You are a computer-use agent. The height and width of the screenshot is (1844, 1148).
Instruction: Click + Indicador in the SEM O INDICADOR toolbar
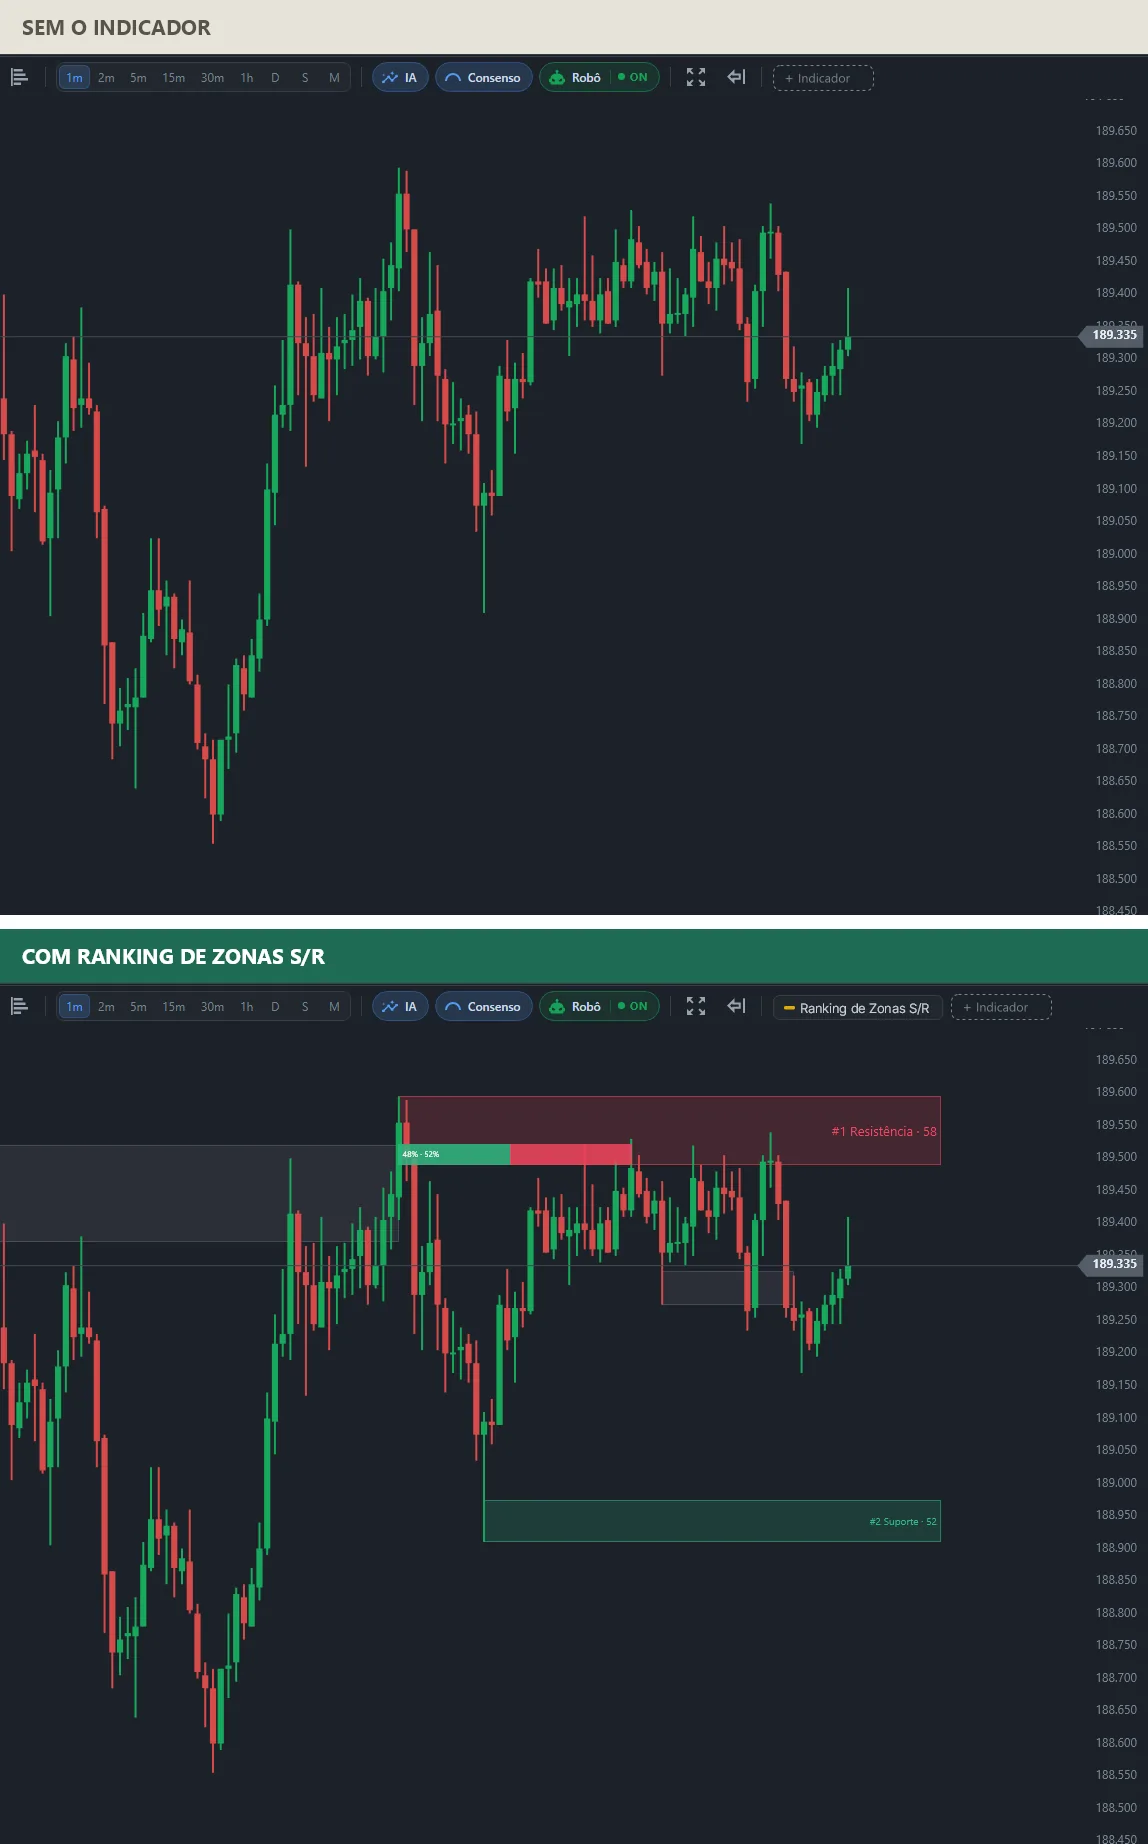click(x=823, y=78)
